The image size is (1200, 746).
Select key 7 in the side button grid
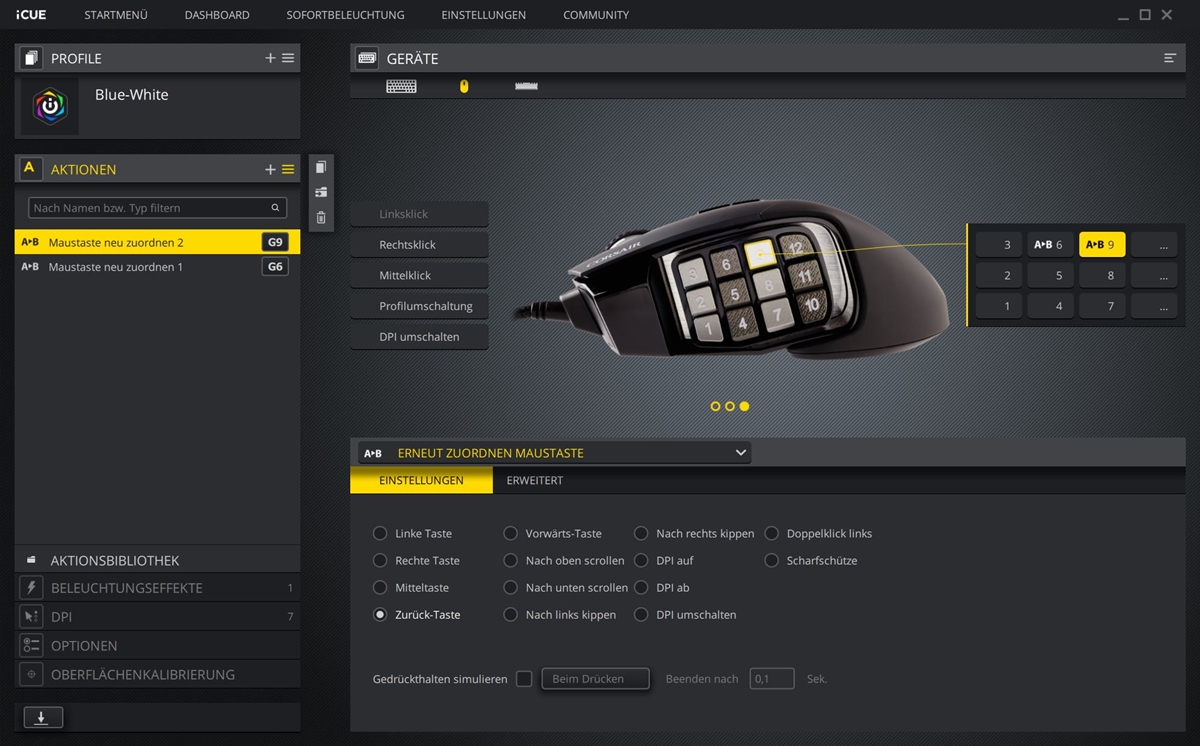point(1102,306)
